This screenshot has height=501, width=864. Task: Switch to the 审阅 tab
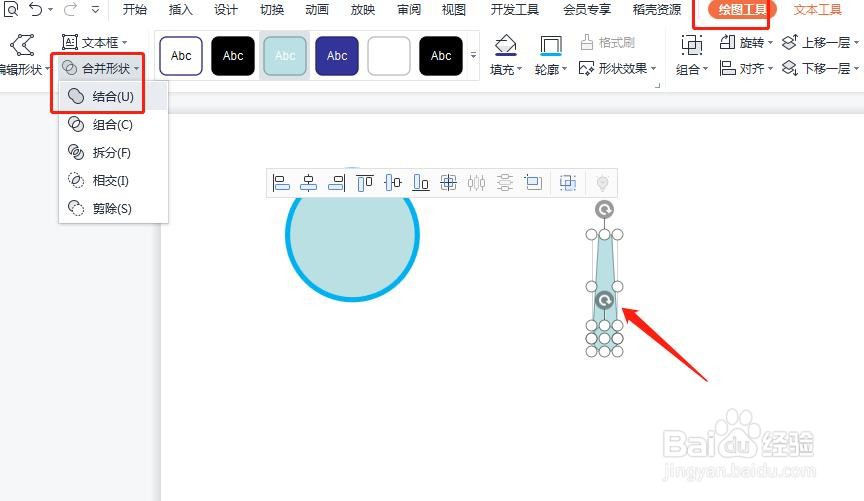tap(408, 9)
